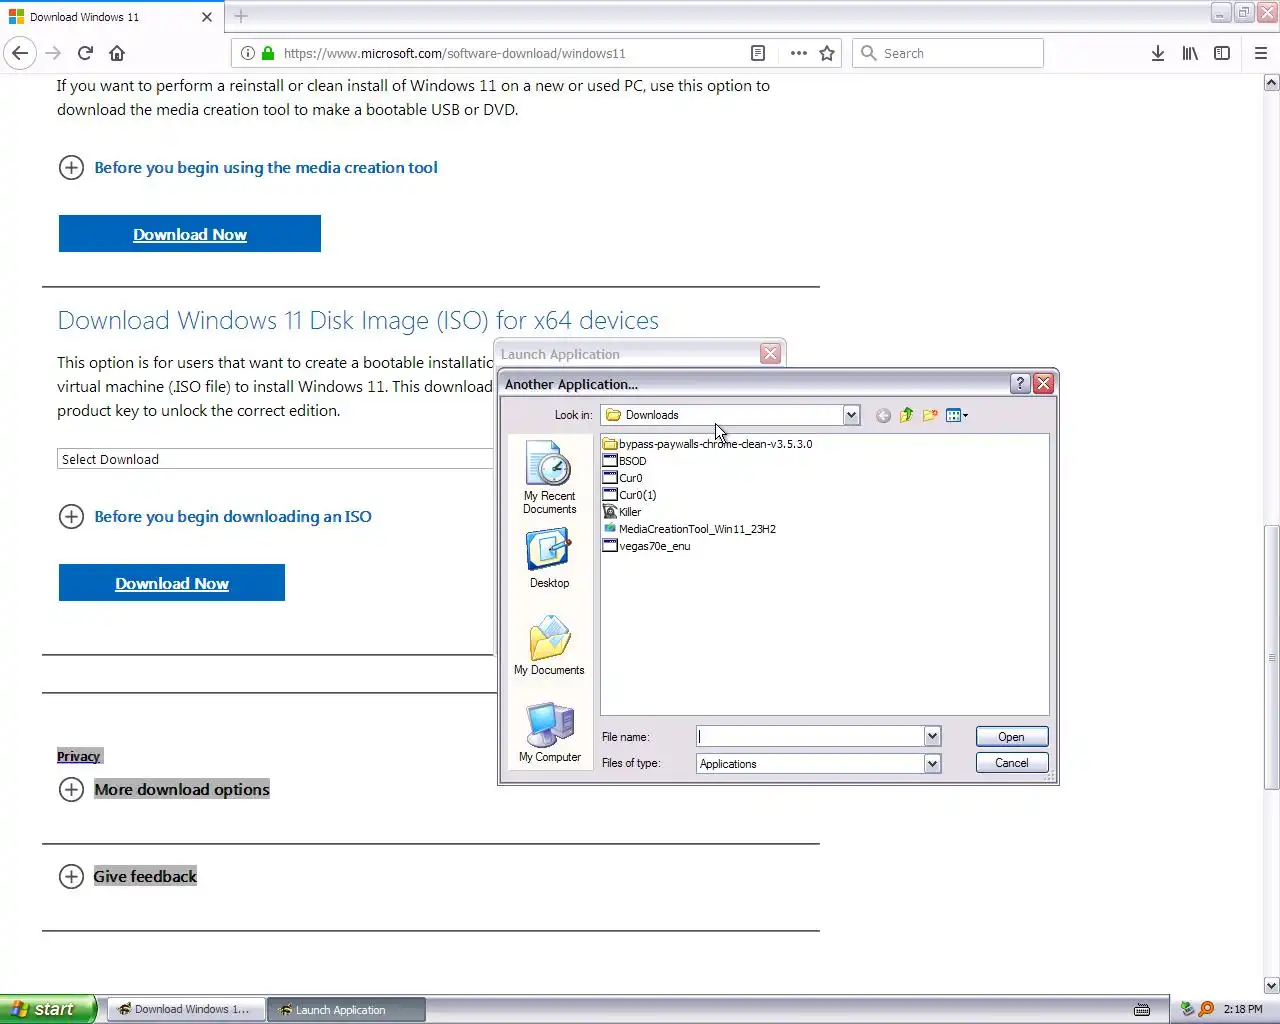The height and width of the screenshot is (1024, 1280).
Task: Switch to Download Windows 1... taskbar item
Action: [x=186, y=1010]
